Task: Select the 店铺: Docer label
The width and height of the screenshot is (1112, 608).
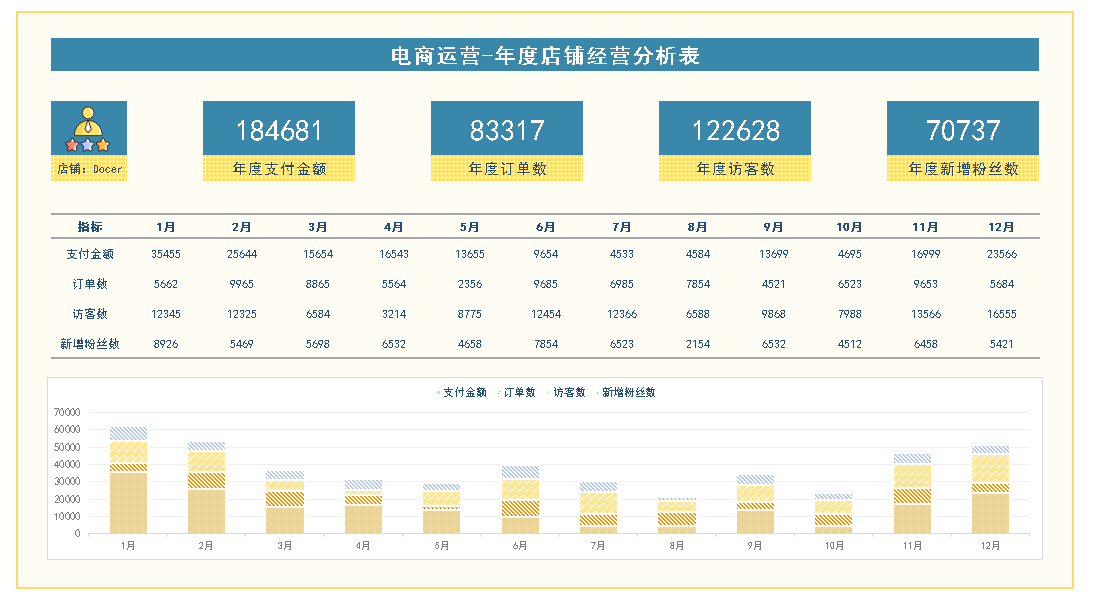Action: [x=89, y=169]
